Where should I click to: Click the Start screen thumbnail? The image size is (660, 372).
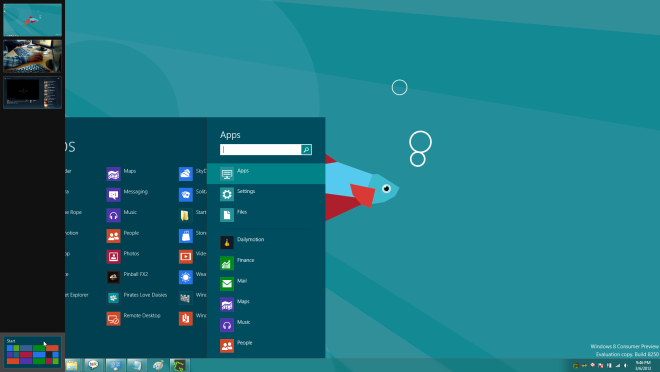[x=32, y=352]
